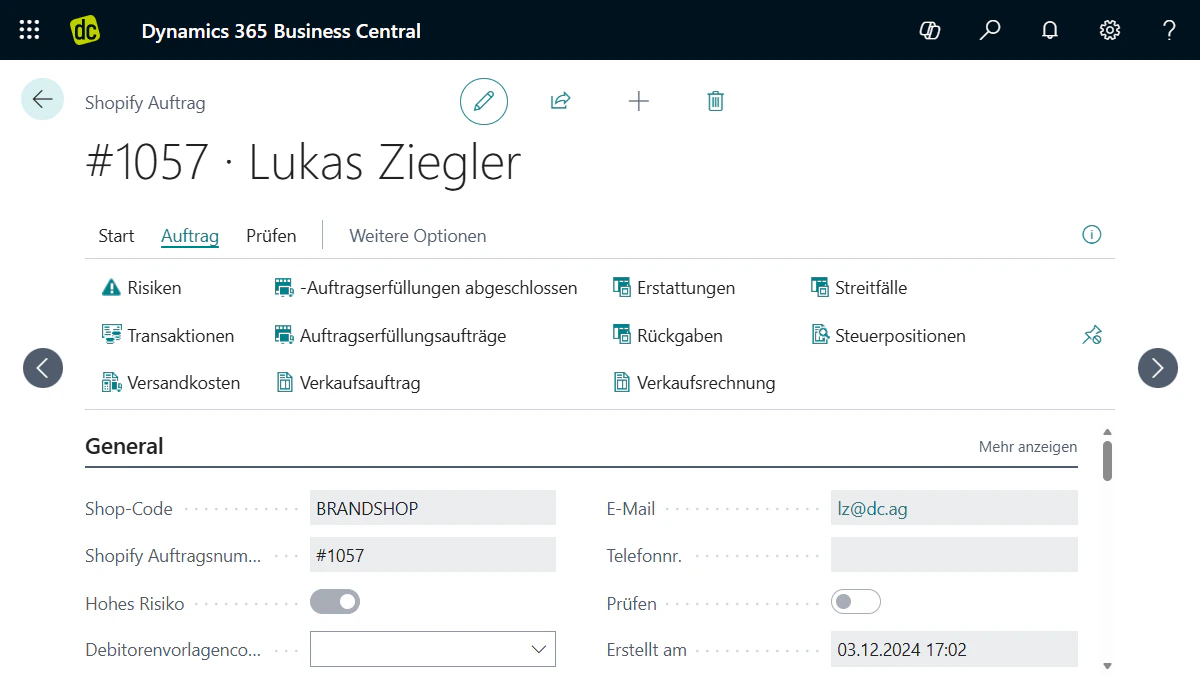The height and width of the screenshot is (675, 1200).
Task: Create new record with plus icon
Action: (x=638, y=101)
